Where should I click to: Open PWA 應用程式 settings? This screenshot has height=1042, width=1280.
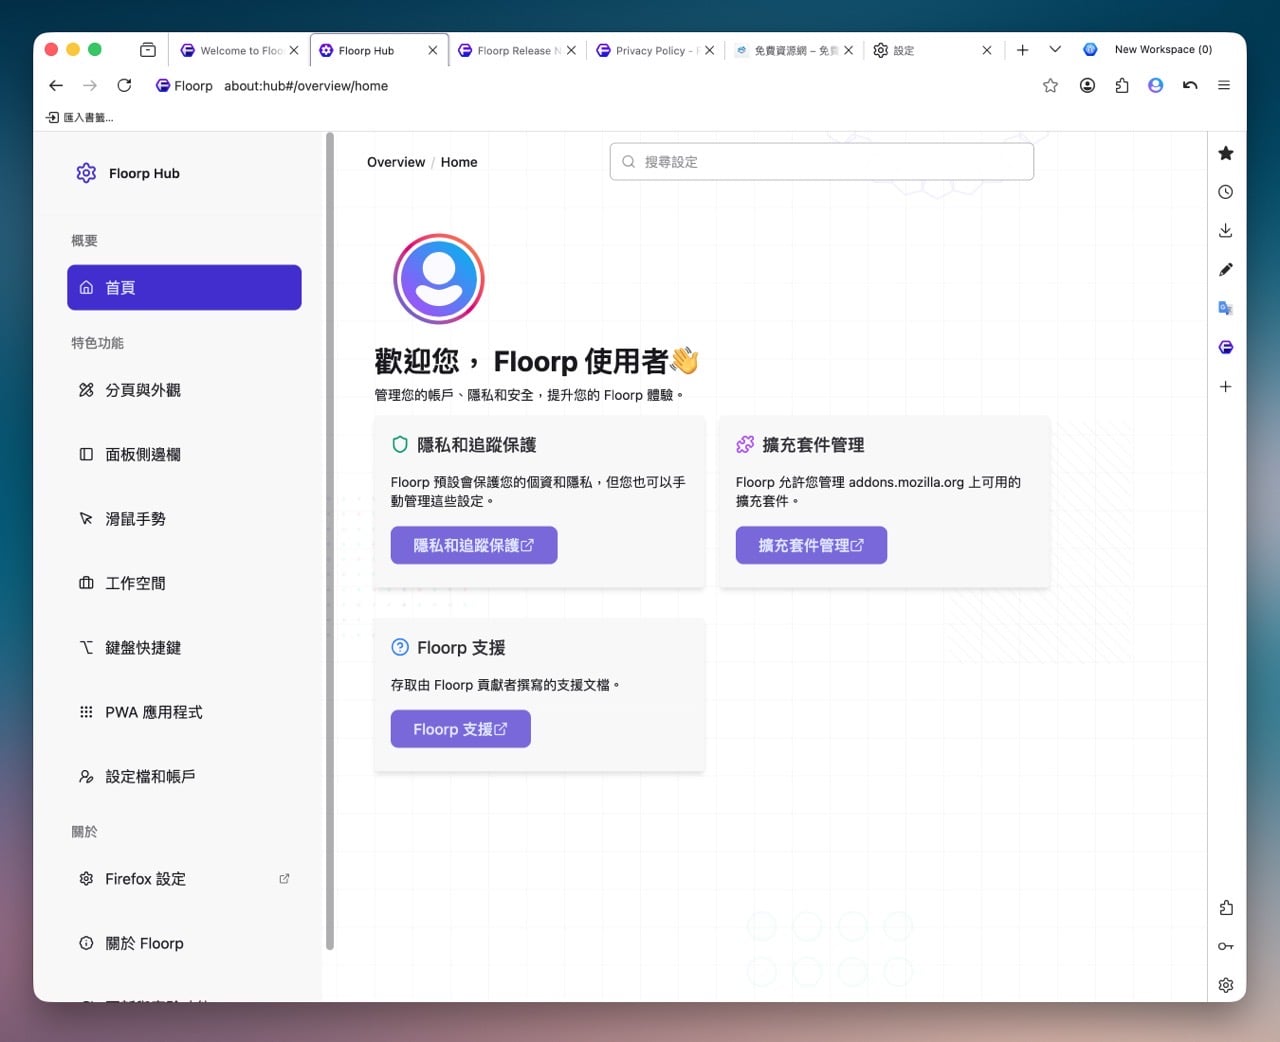184,712
